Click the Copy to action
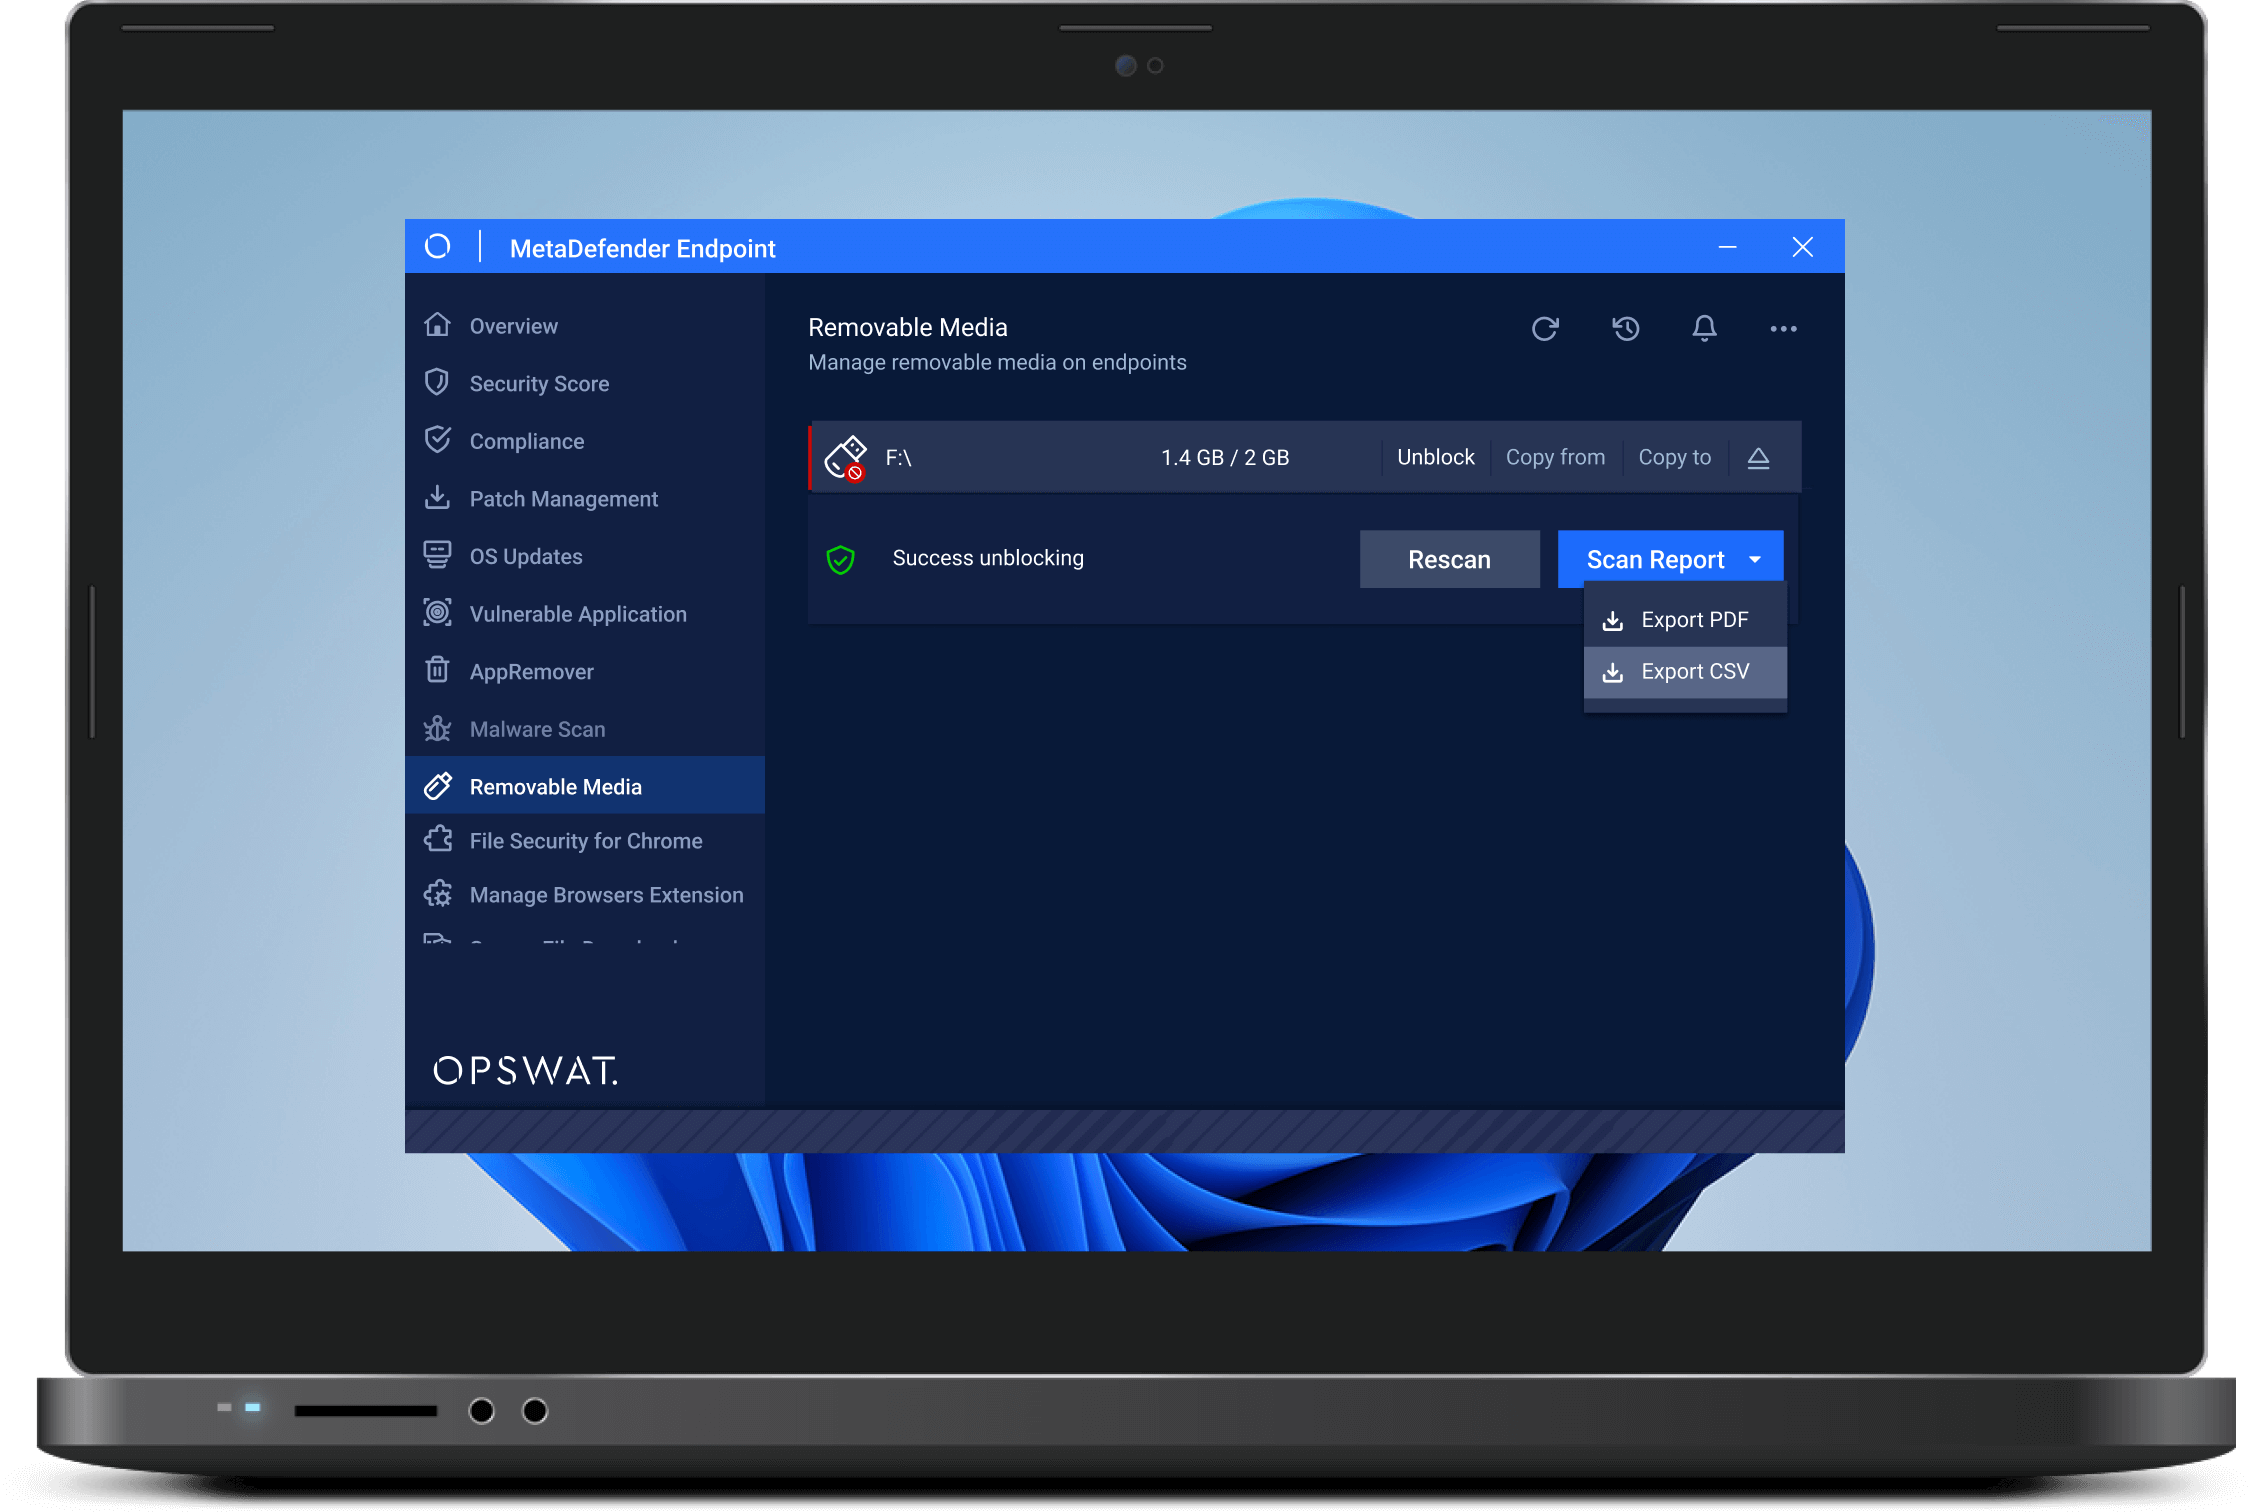Image resolution: width=2250 pixels, height=1512 pixels. 1674,457
